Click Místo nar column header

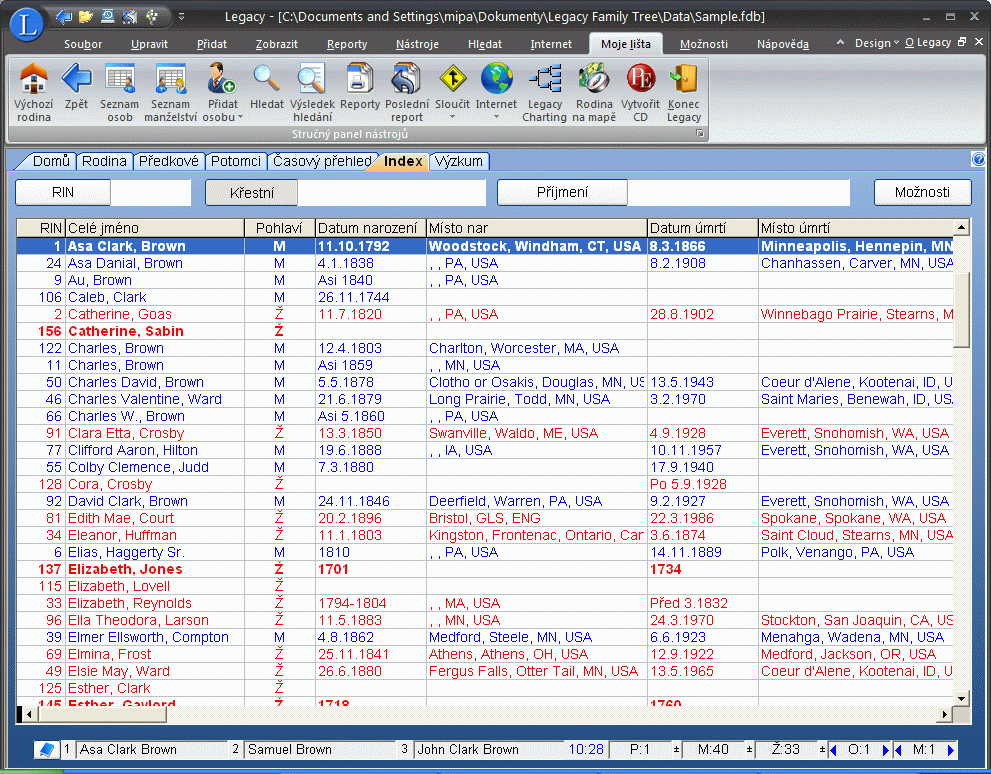[537, 228]
